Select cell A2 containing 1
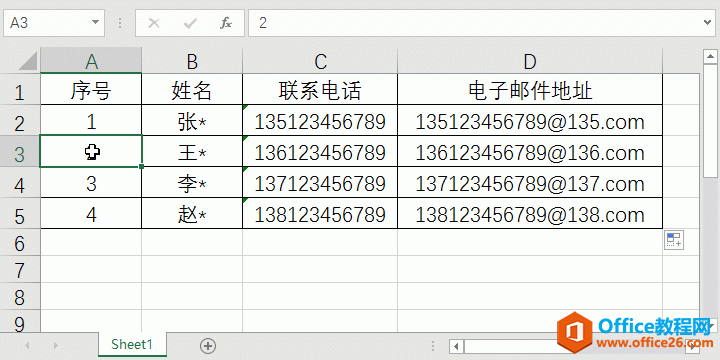This screenshot has height=360, width=720. click(x=91, y=121)
